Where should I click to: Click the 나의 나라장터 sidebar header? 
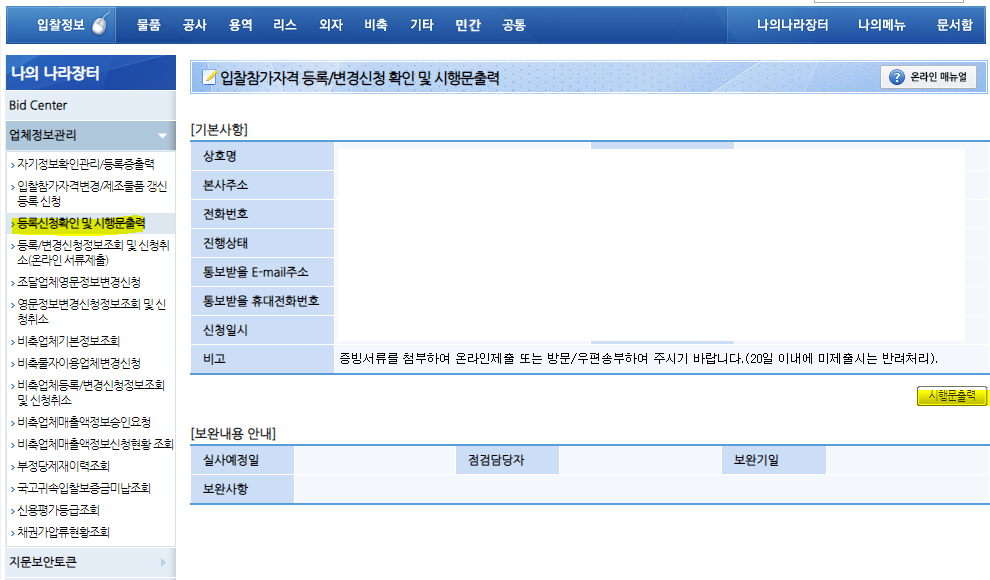point(91,73)
